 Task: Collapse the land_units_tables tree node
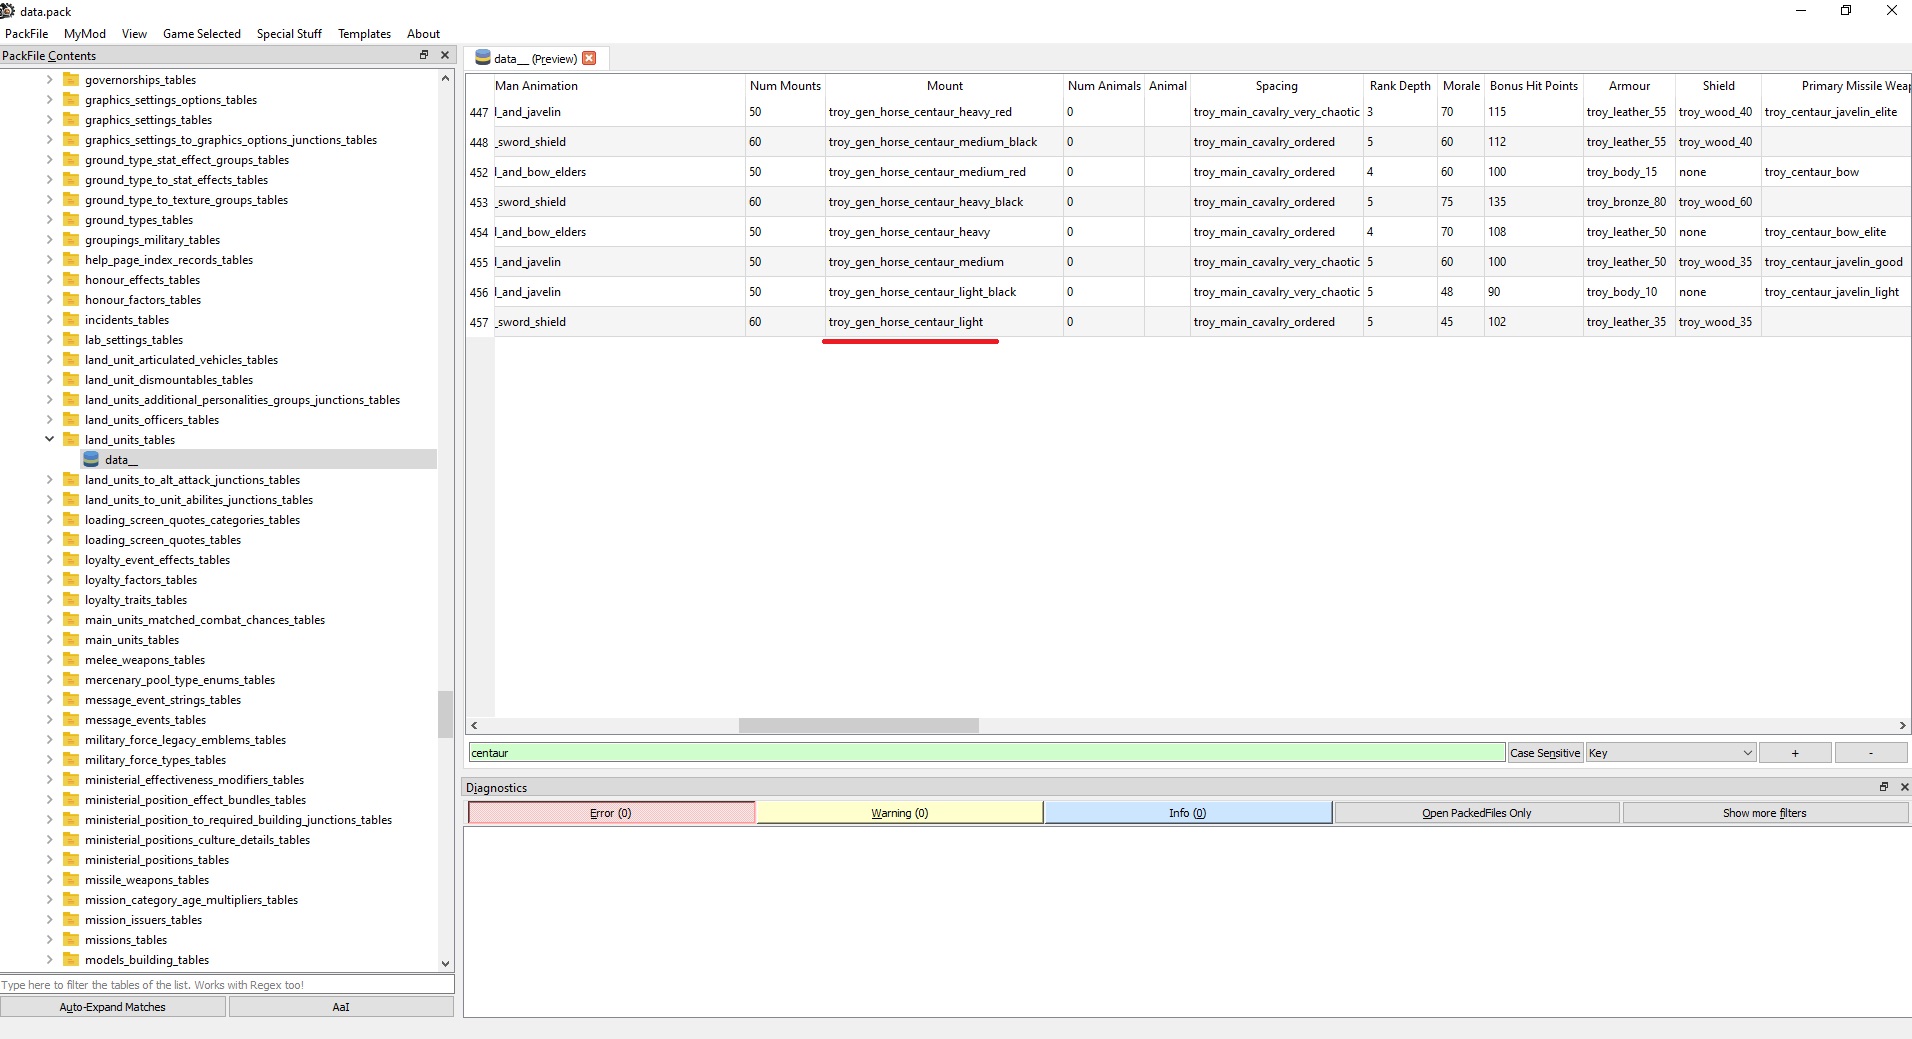click(49, 439)
